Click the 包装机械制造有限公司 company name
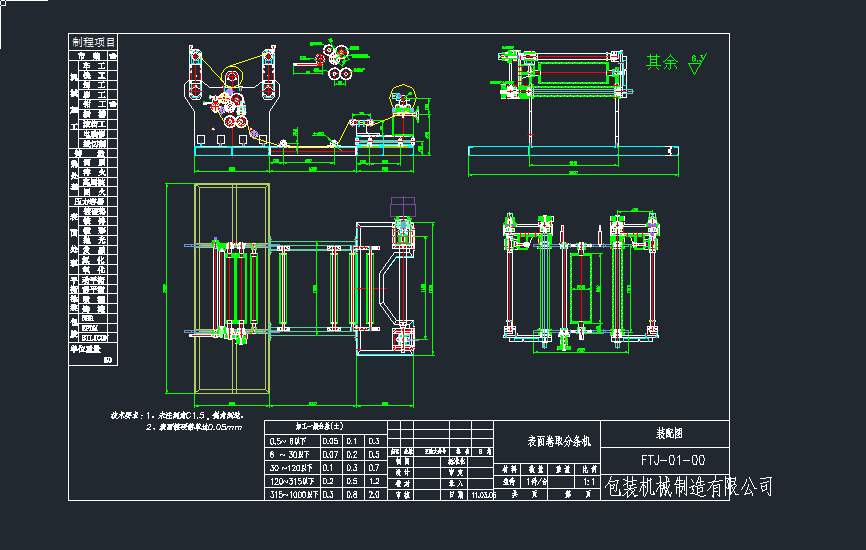The image size is (866, 550). click(x=690, y=487)
